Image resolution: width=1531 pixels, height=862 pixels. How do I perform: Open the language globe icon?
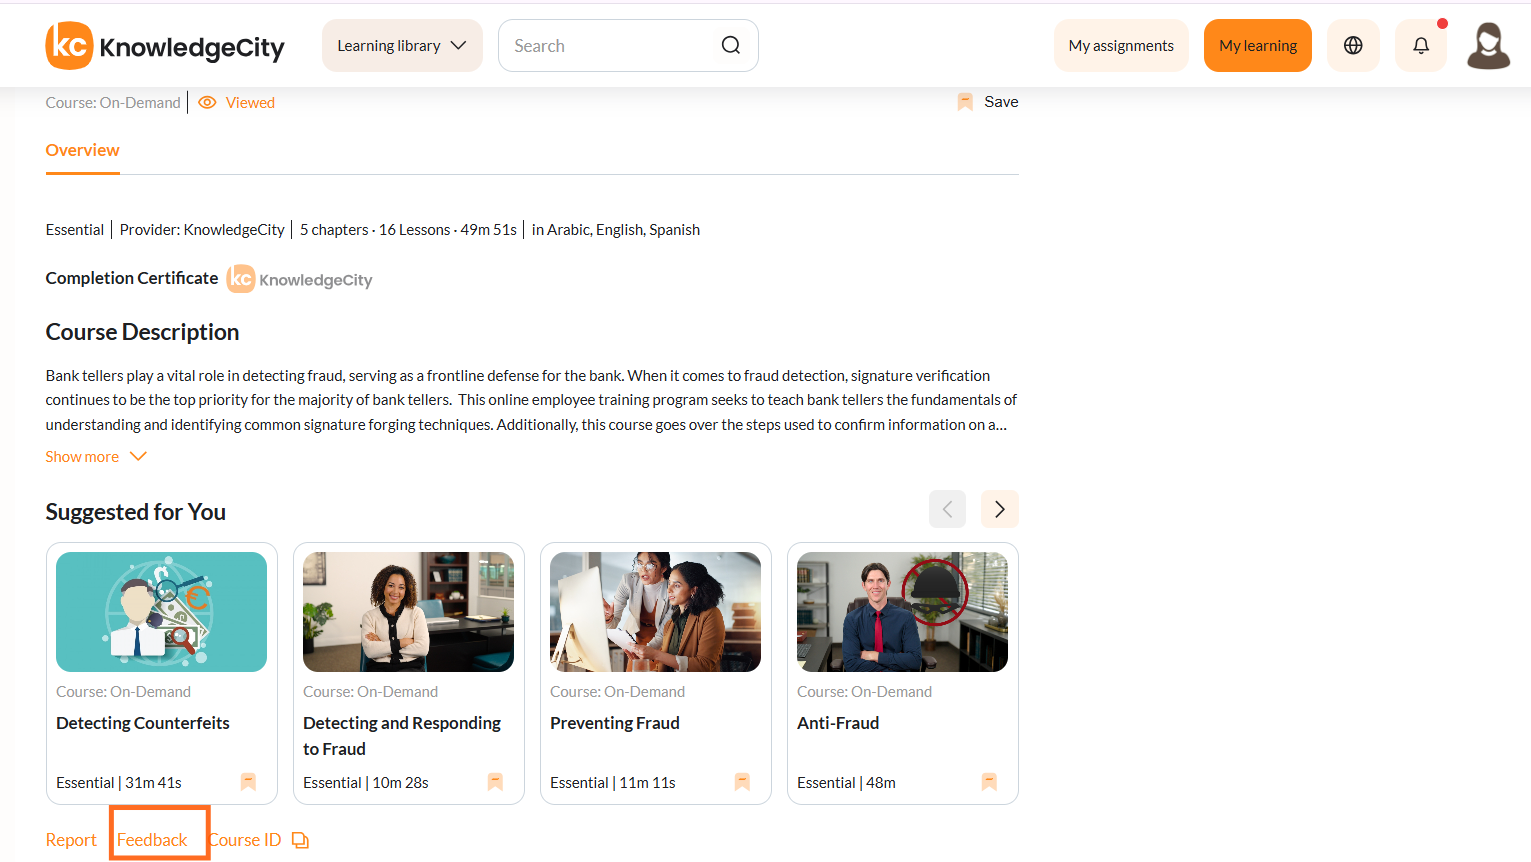pos(1353,46)
